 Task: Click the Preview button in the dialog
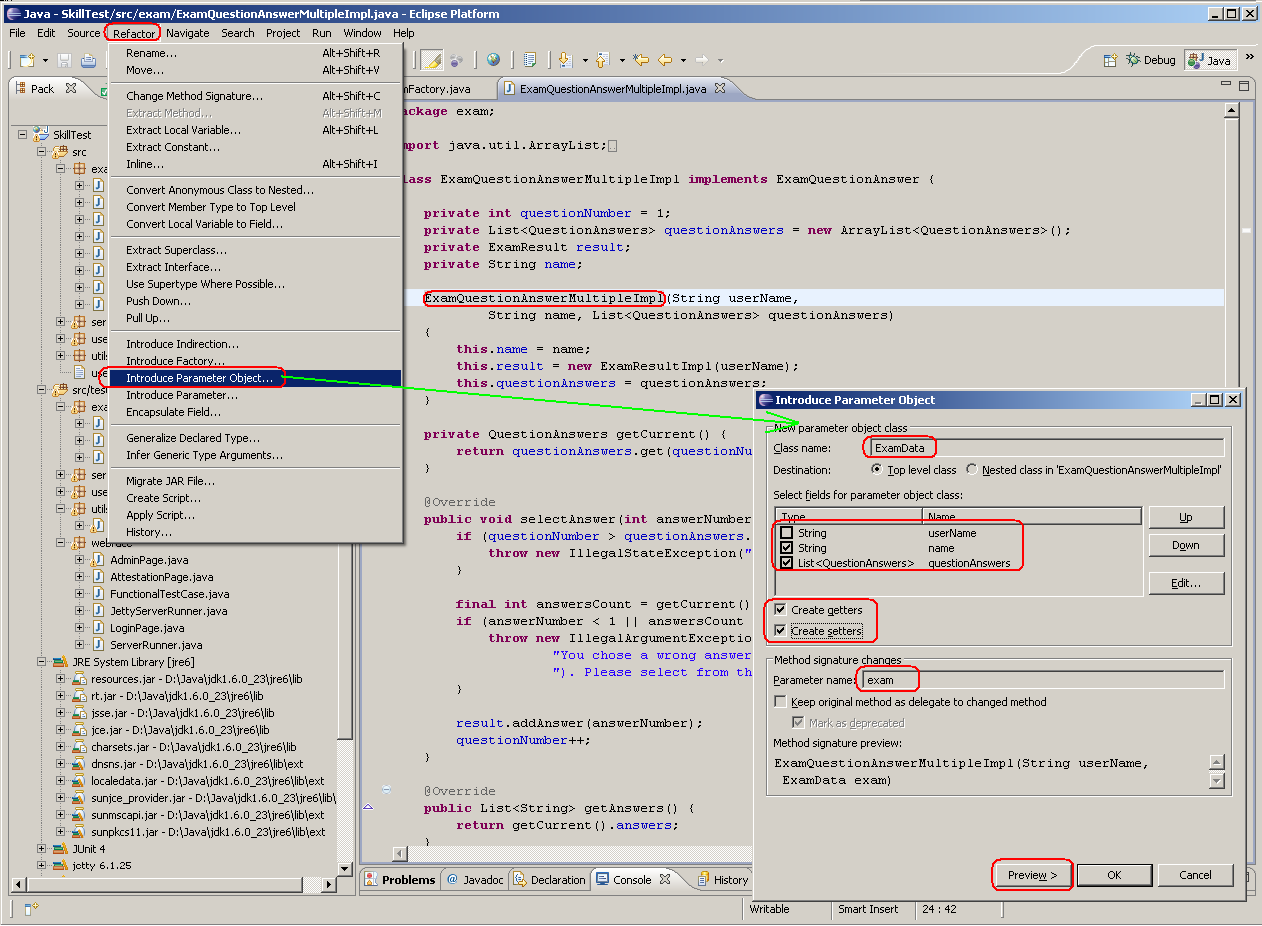point(1032,874)
